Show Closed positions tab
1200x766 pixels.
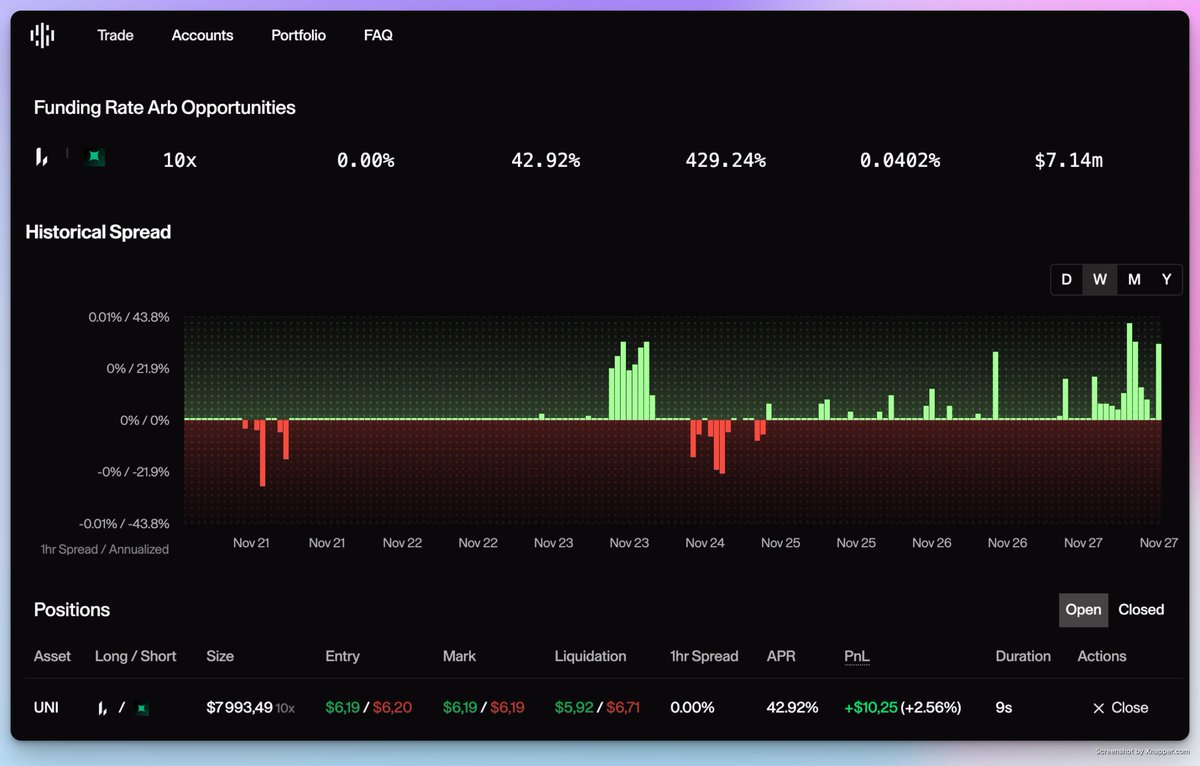(1141, 610)
